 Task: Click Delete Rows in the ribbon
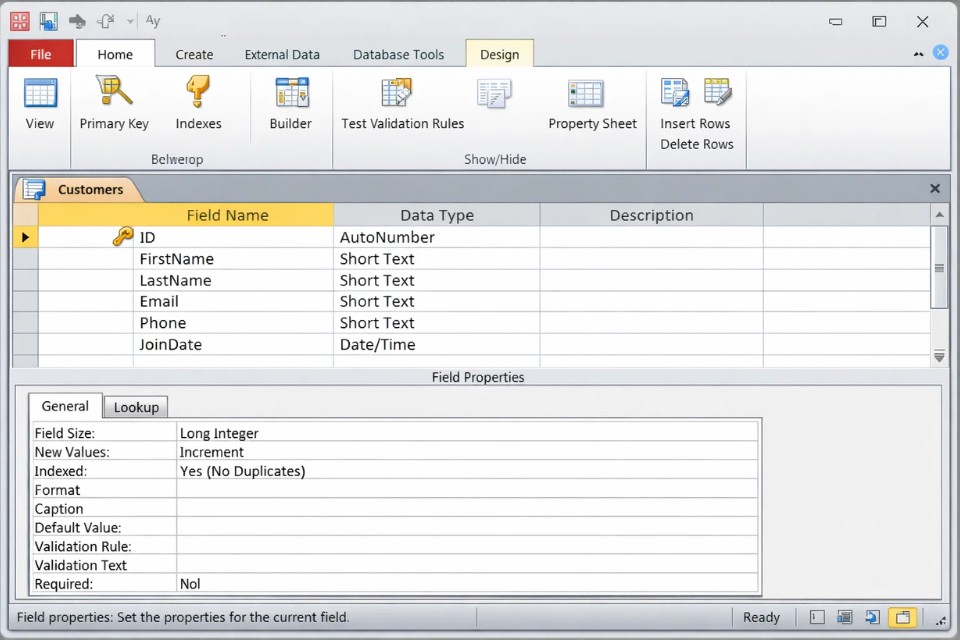[696, 144]
